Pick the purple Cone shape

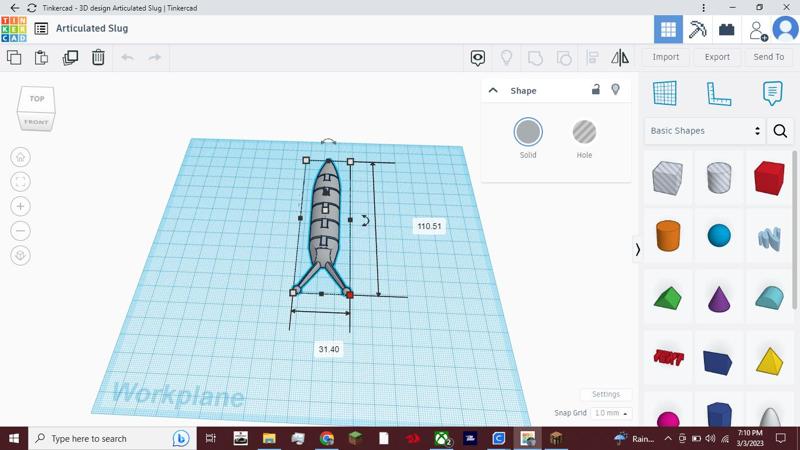pos(719,298)
